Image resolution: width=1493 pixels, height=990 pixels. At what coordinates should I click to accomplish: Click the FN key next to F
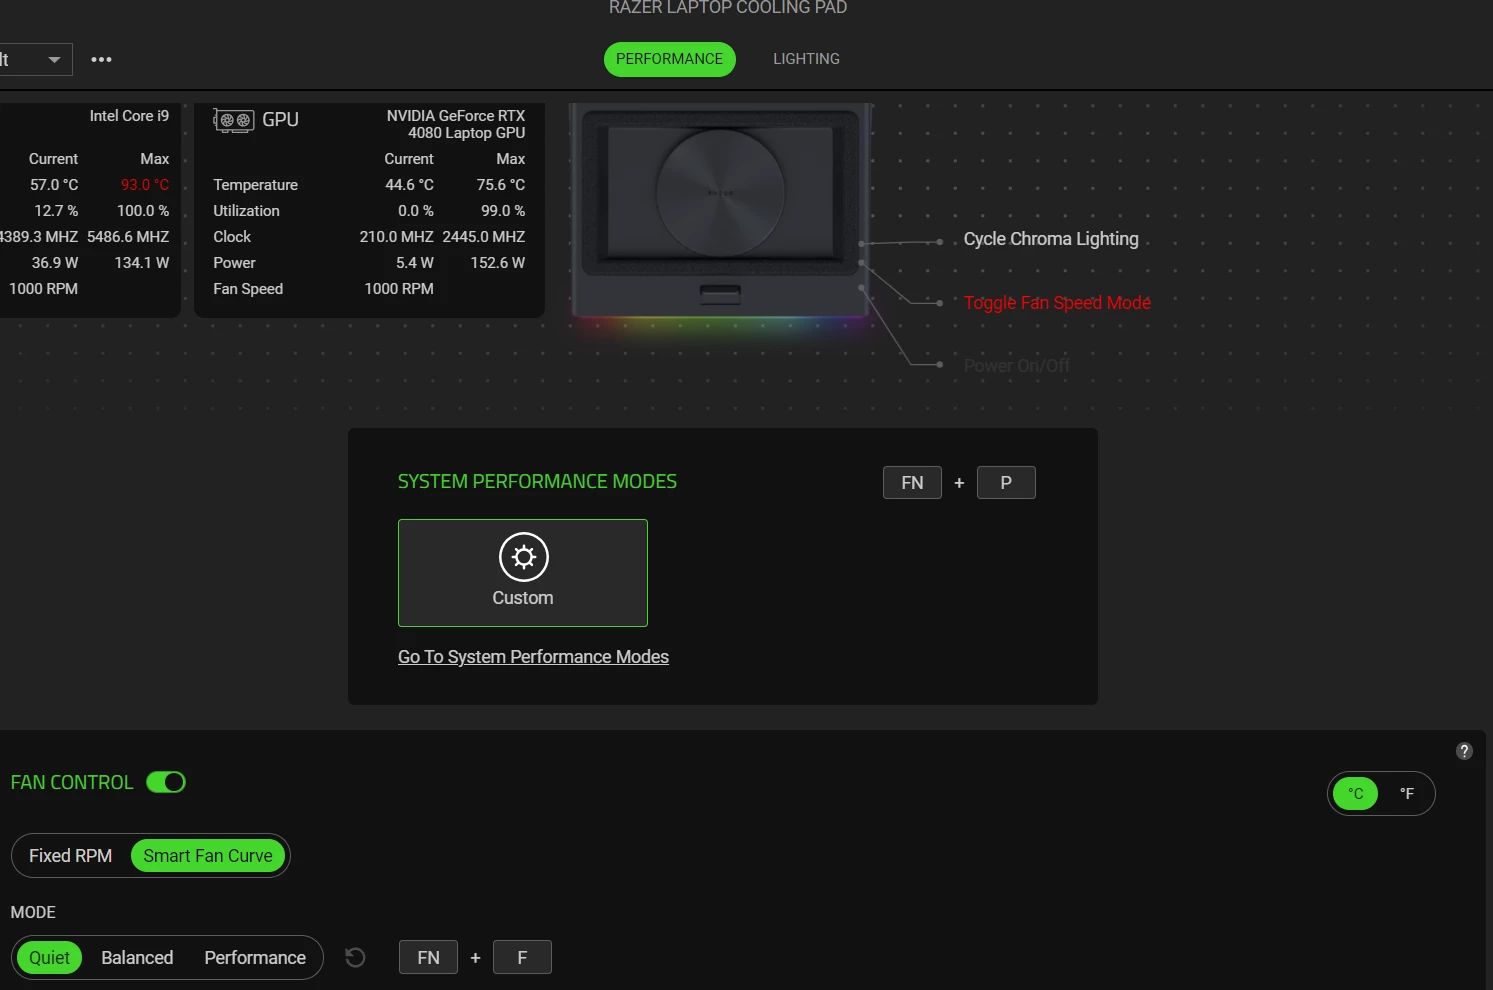coord(428,958)
